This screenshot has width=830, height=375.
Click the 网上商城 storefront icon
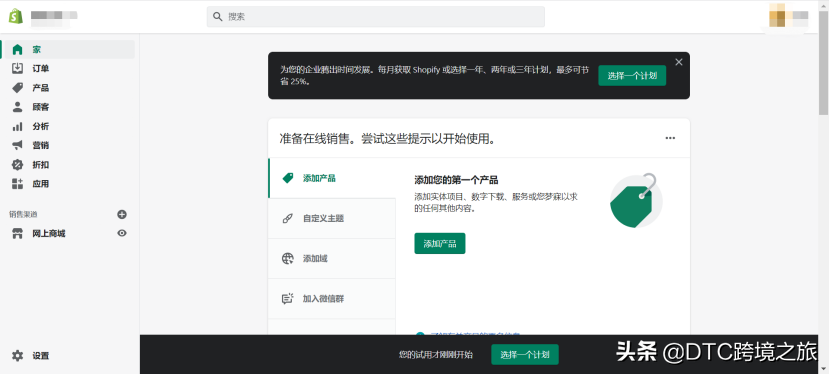pos(17,234)
